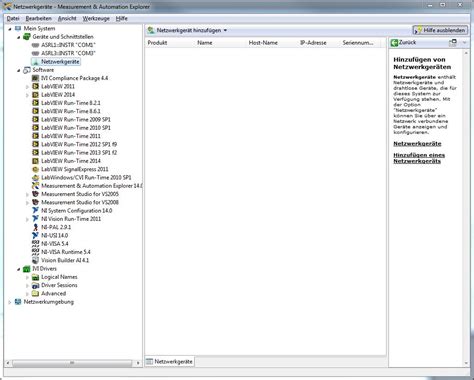474x380 pixels.
Task: Select LabVIEW Run-Time 2012 SP1 f9 row
Action: coord(79,144)
